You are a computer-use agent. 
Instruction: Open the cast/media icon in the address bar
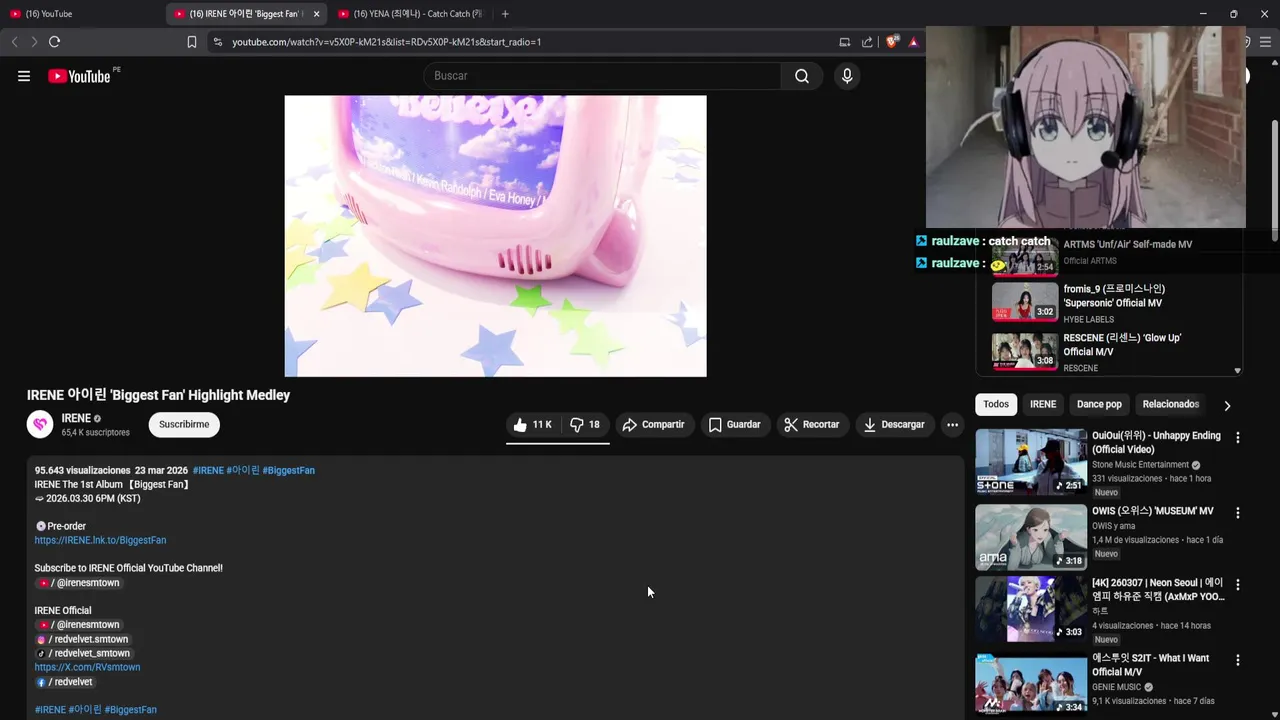tap(845, 42)
